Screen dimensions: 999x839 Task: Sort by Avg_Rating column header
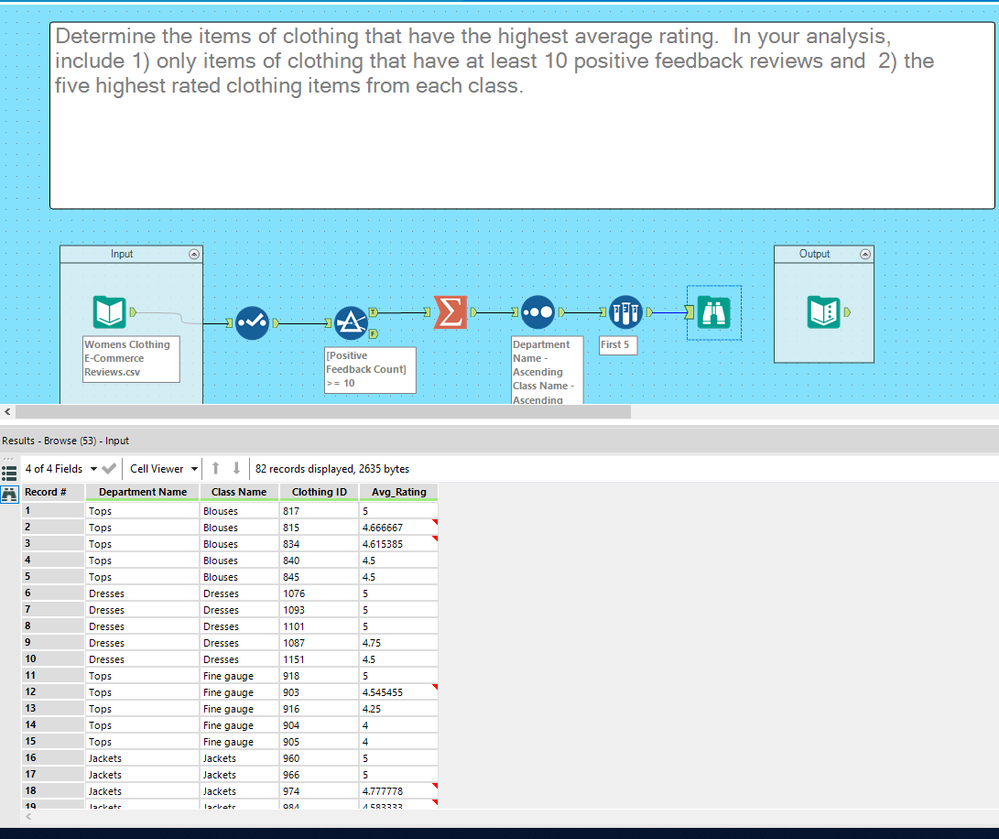pyautogui.click(x=399, y=492)
